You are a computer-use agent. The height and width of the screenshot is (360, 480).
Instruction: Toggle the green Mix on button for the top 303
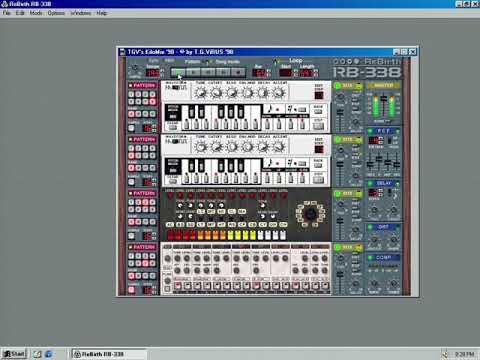[337, 86]
